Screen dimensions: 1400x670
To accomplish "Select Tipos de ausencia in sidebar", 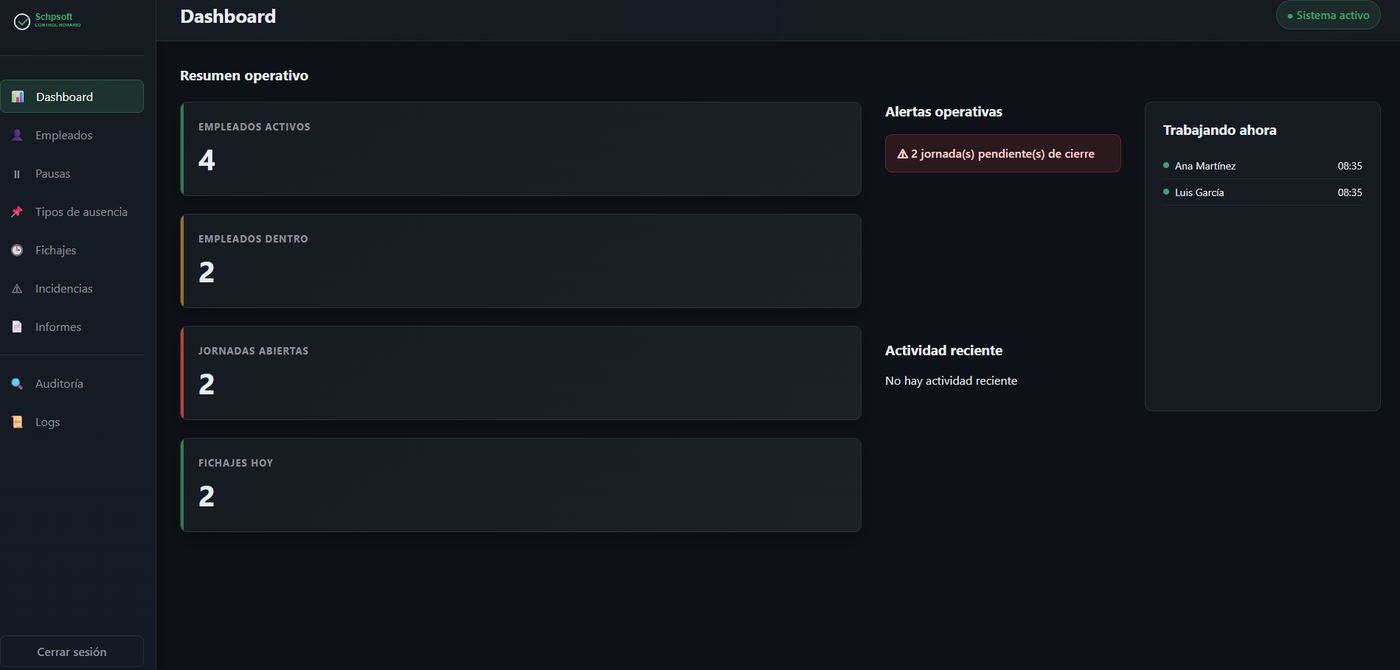I will click(x=72, y=212).
